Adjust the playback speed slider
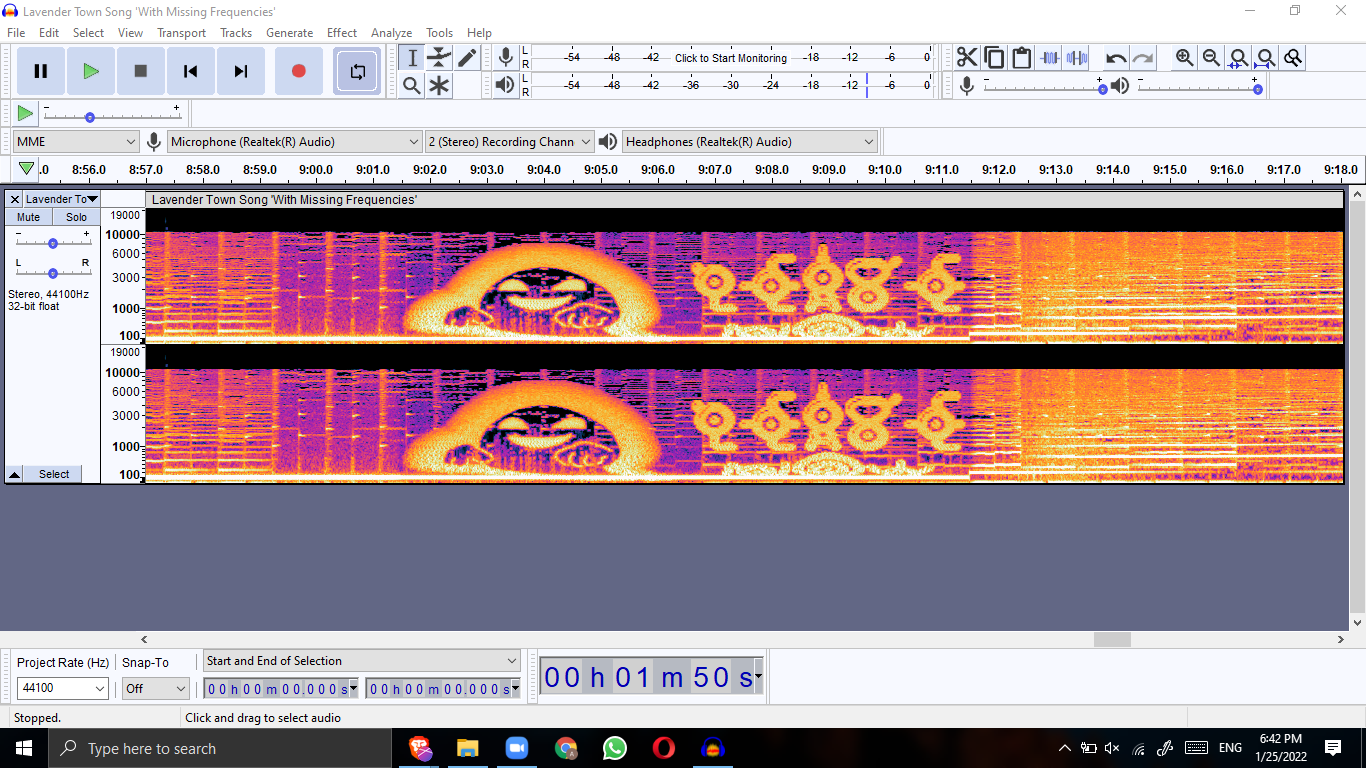This screenshot has width=1366, height=768. coord(111,116)
